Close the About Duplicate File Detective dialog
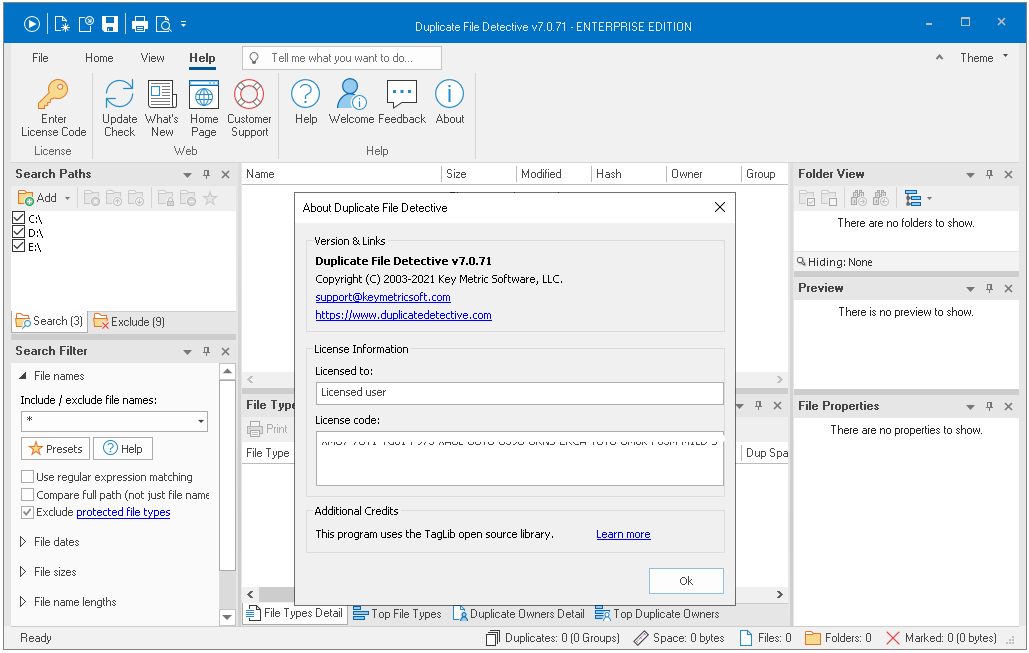Screen dimensions: 1029x653 coord(720,207)
